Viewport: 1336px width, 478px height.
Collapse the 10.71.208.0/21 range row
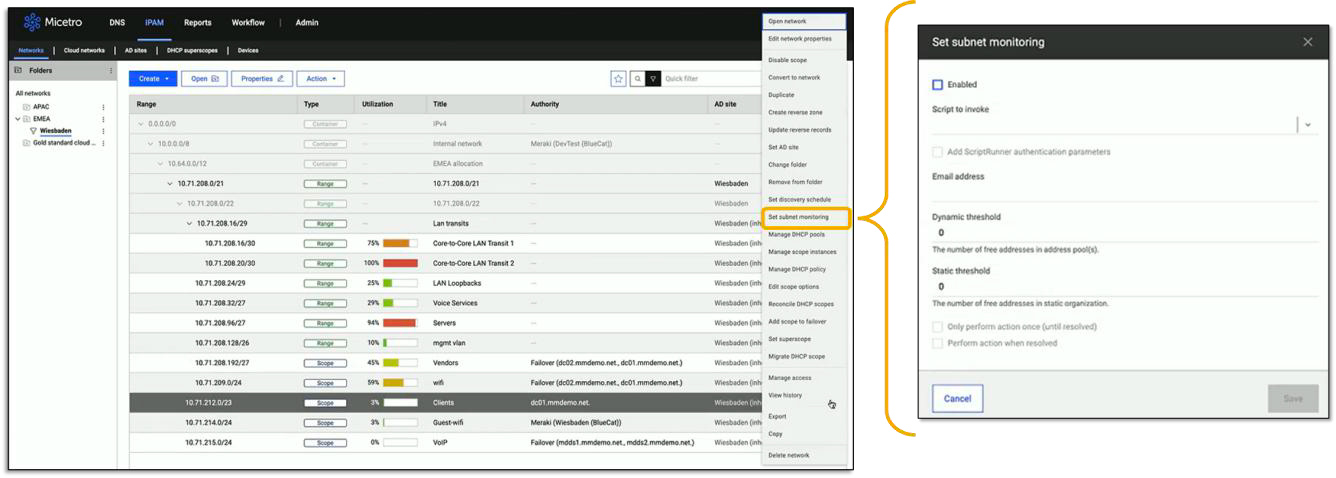coord(169,184)
